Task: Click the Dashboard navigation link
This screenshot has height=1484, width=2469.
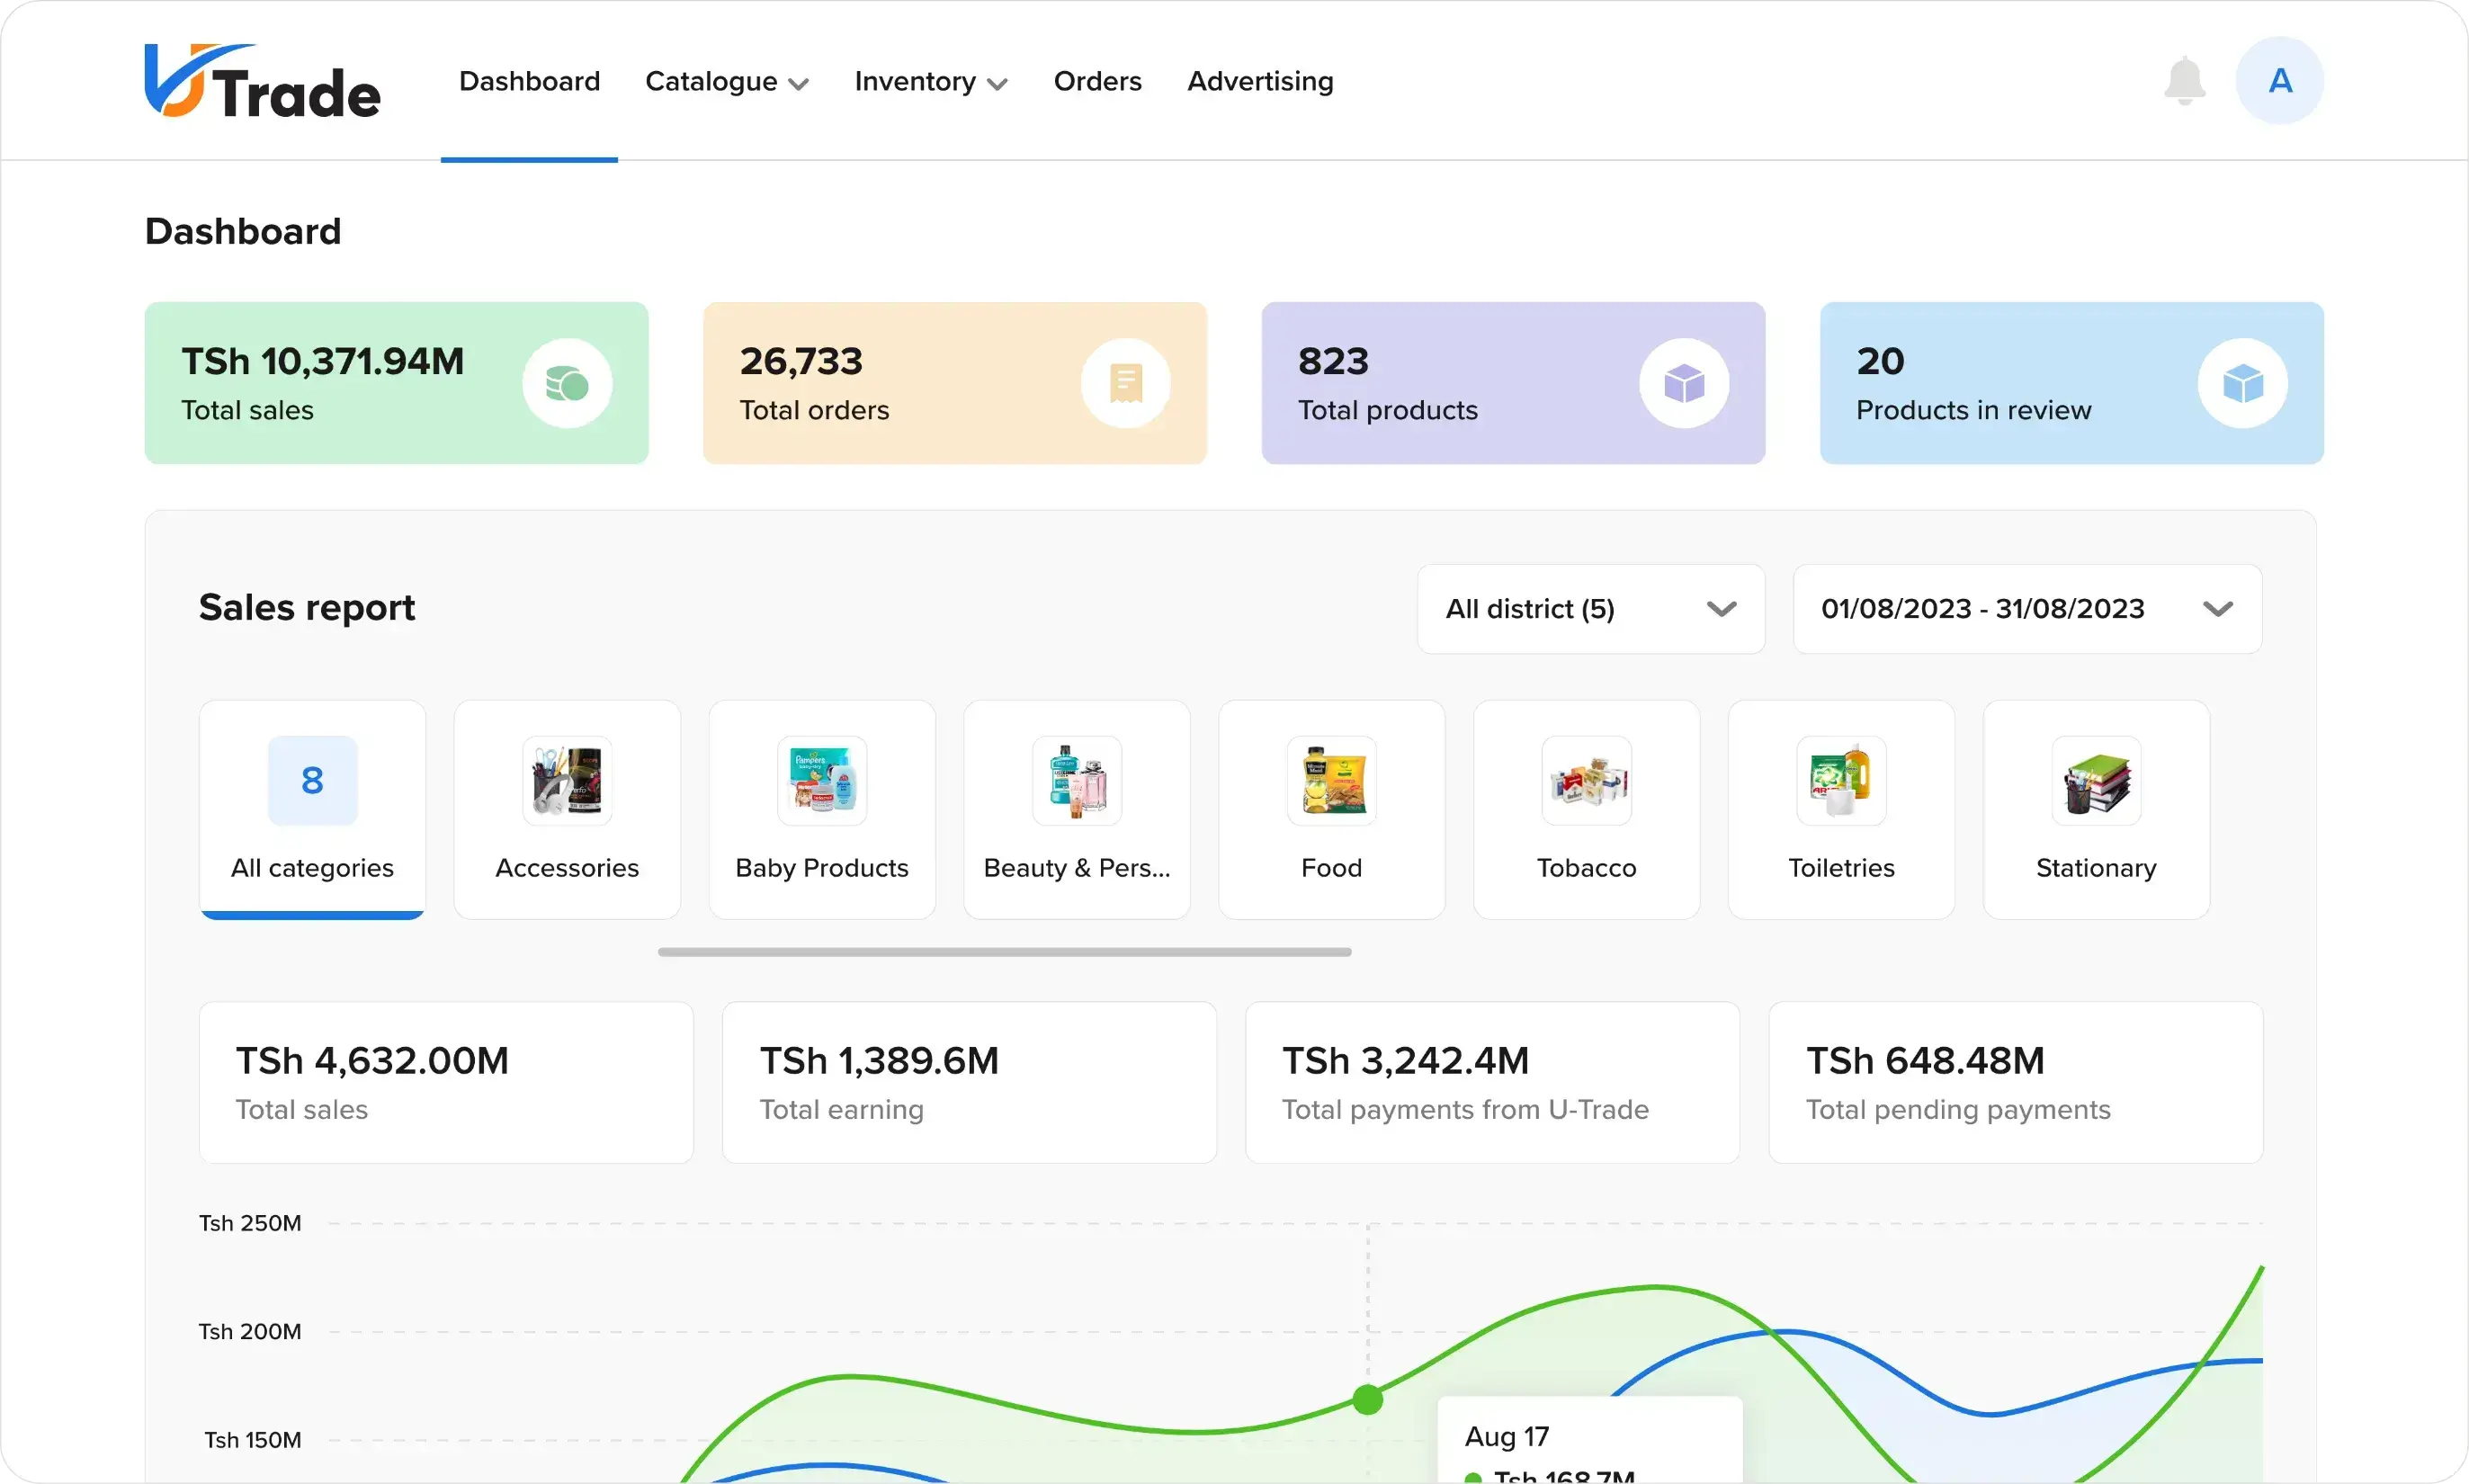Action: tap(529, 82)
